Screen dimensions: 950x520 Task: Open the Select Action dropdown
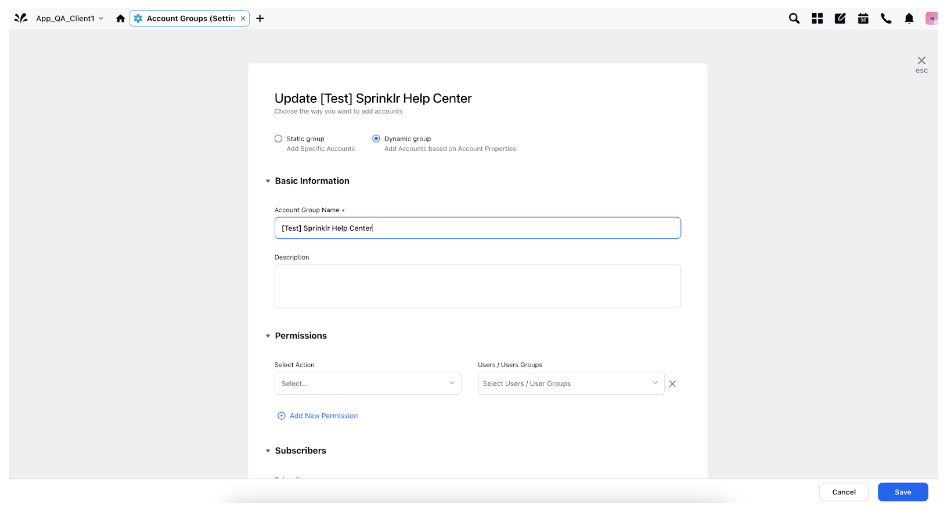click(x=368, y=384)
